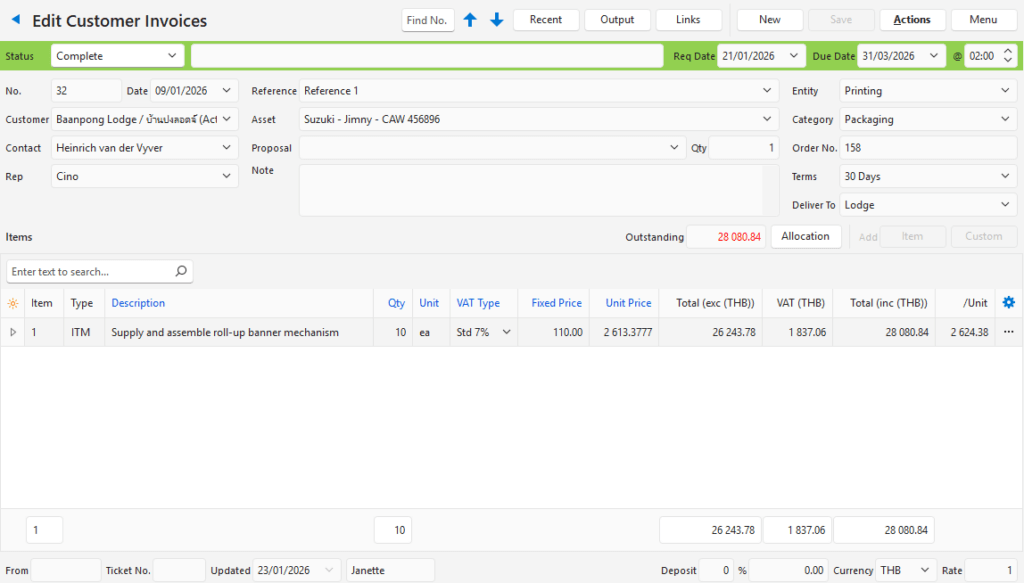Image resolution: width=1024 pixels, height=583 pixels.
Task: Click the sun icon in grid header
Action: point(12,303)
